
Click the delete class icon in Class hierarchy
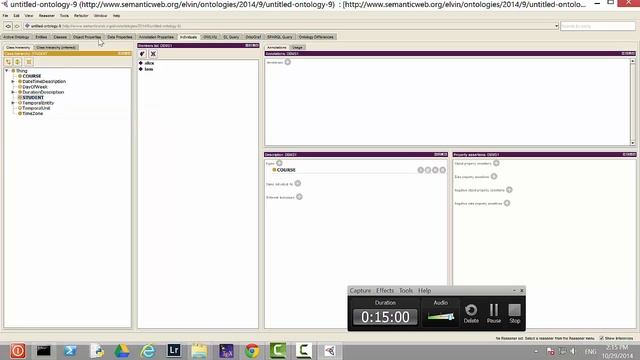[x=29, y=62]
